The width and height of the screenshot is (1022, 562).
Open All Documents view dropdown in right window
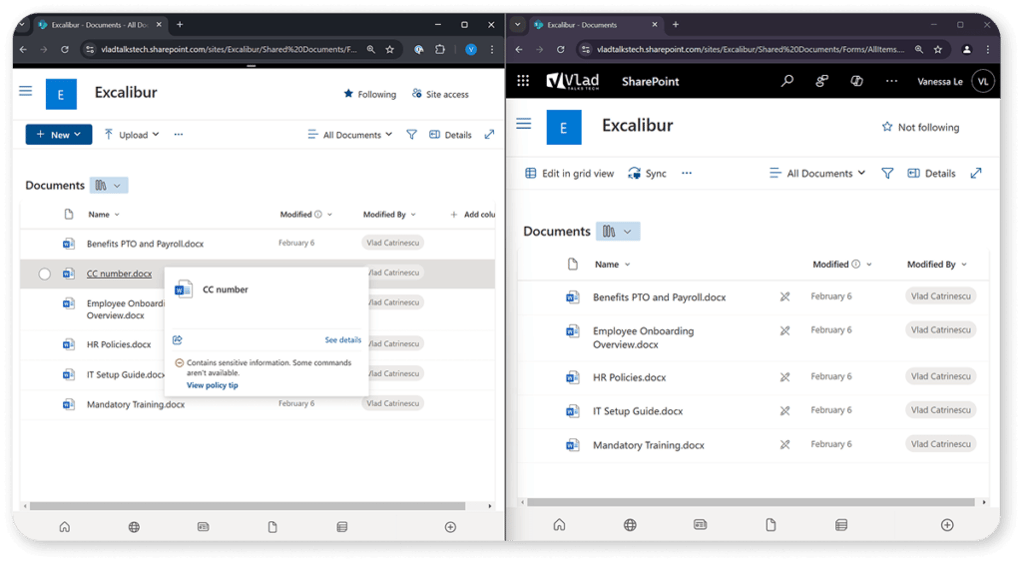pyautogui.click(x=817, y=173)
